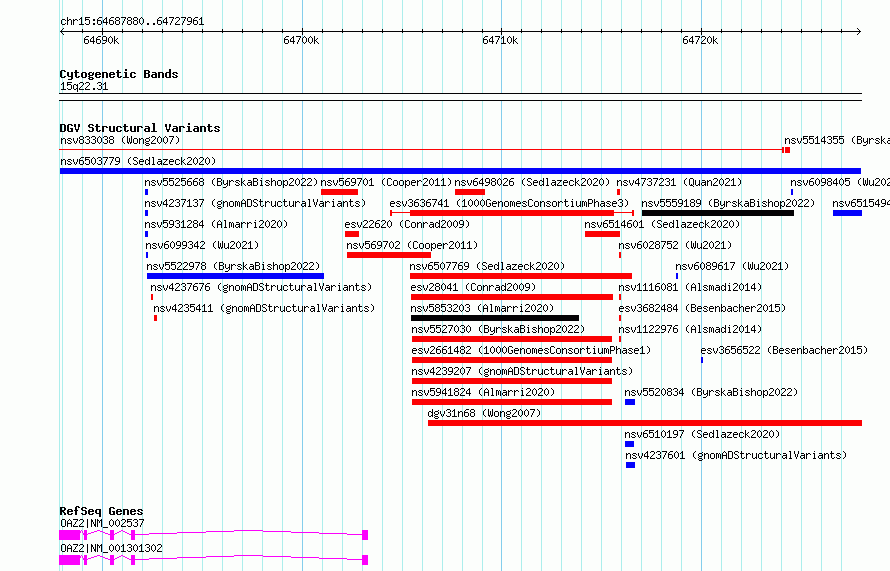The image size is (890, 571).
Task: Click nsv6507769 (Sedlazeck2020) label
Action: pyautogui.click(x=487, y=266)
